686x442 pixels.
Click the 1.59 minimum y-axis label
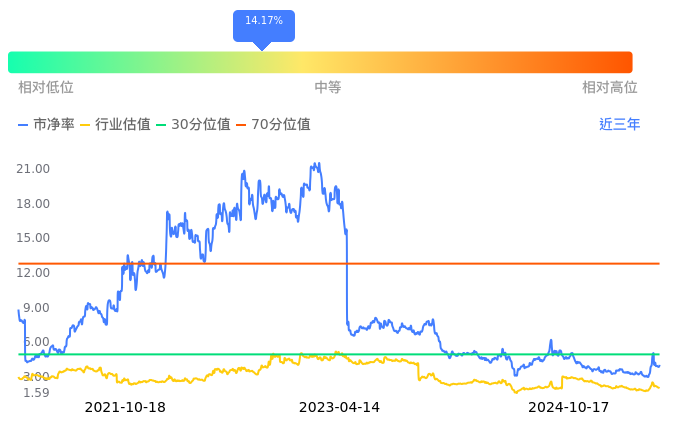(x=37, y=393)
